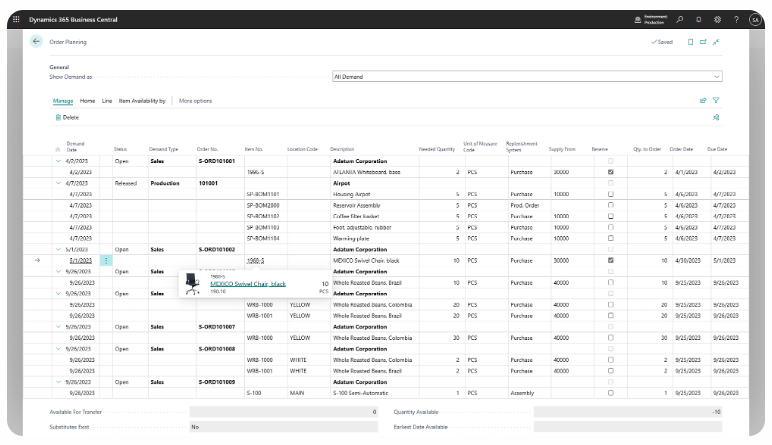Viewport: 772px width, 445px height.
Task: Open the Show Demand as dropdown
Action: point(527,77)
